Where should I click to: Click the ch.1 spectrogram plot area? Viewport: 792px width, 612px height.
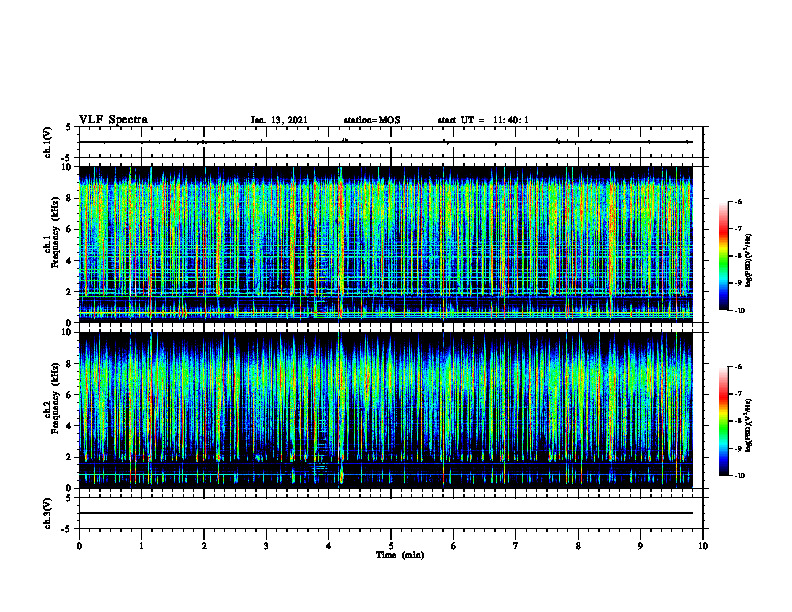point(386,244)
